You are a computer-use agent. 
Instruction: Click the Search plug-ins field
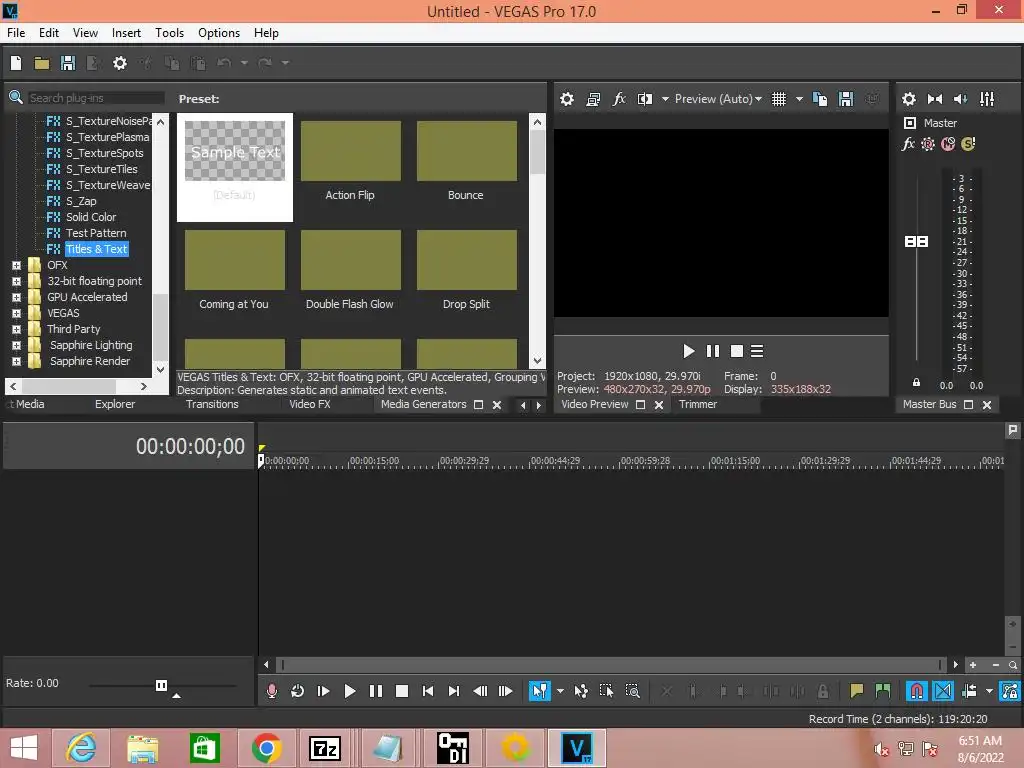(95, 98)
